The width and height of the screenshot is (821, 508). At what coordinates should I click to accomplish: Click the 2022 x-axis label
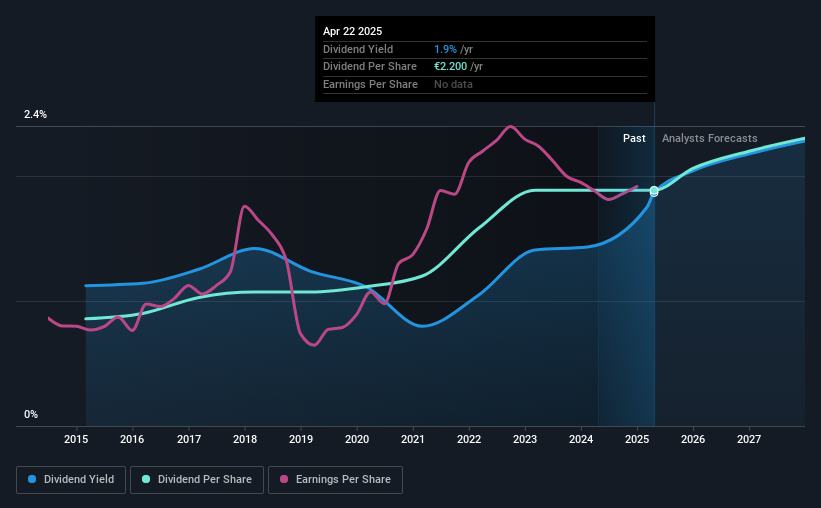click(469, 439)
